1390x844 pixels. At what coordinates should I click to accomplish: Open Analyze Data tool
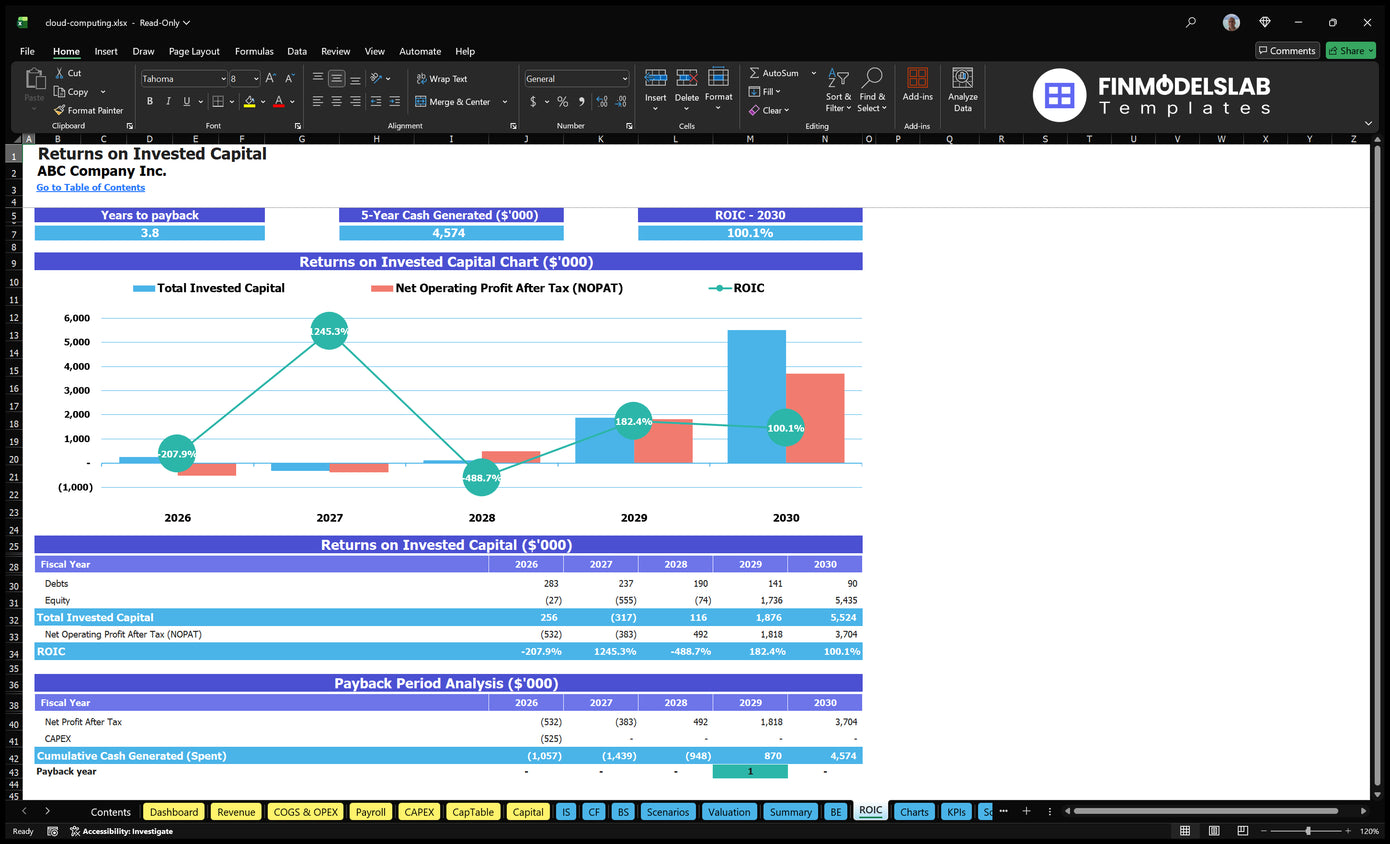coord(962,90)
